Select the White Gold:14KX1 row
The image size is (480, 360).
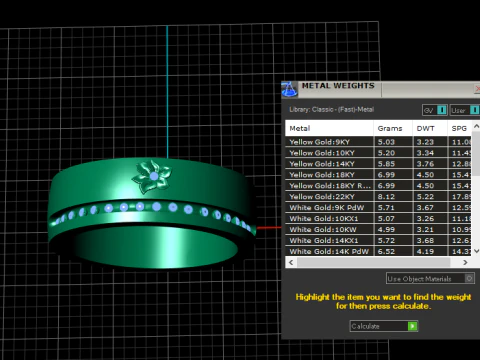(378, 240)
